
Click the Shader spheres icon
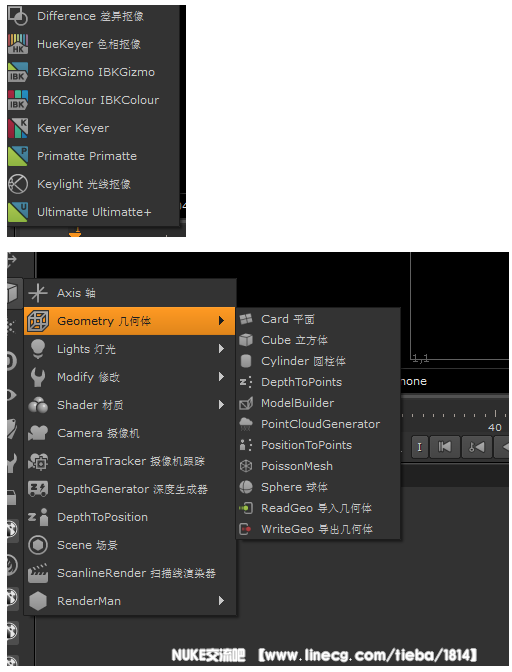click(x=38, y=405)
